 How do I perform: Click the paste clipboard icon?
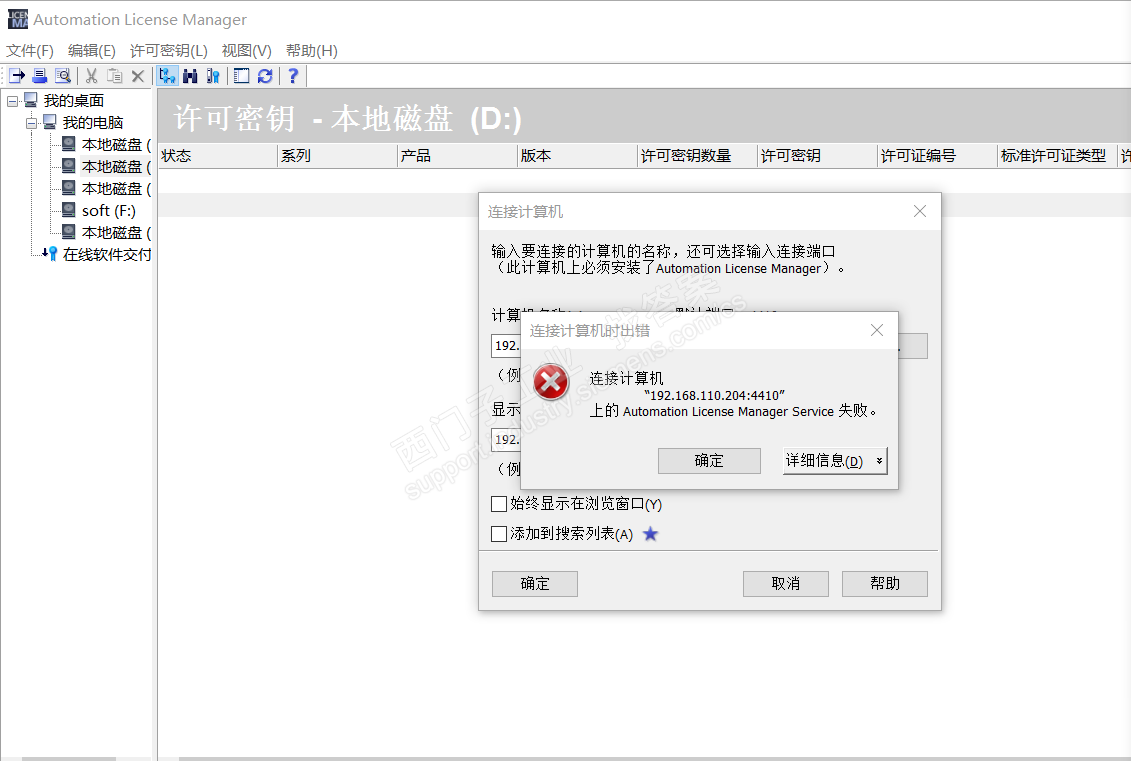point(115,76)
